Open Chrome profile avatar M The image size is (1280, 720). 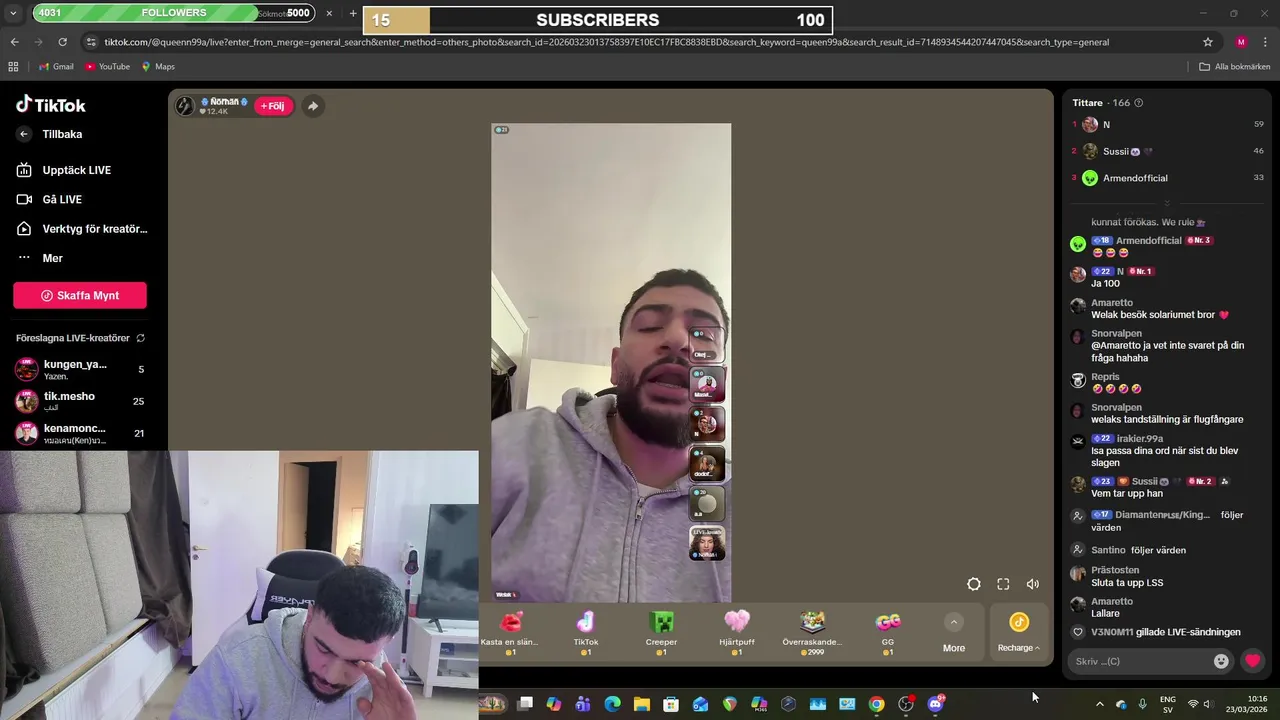[x=1241, y=42]
